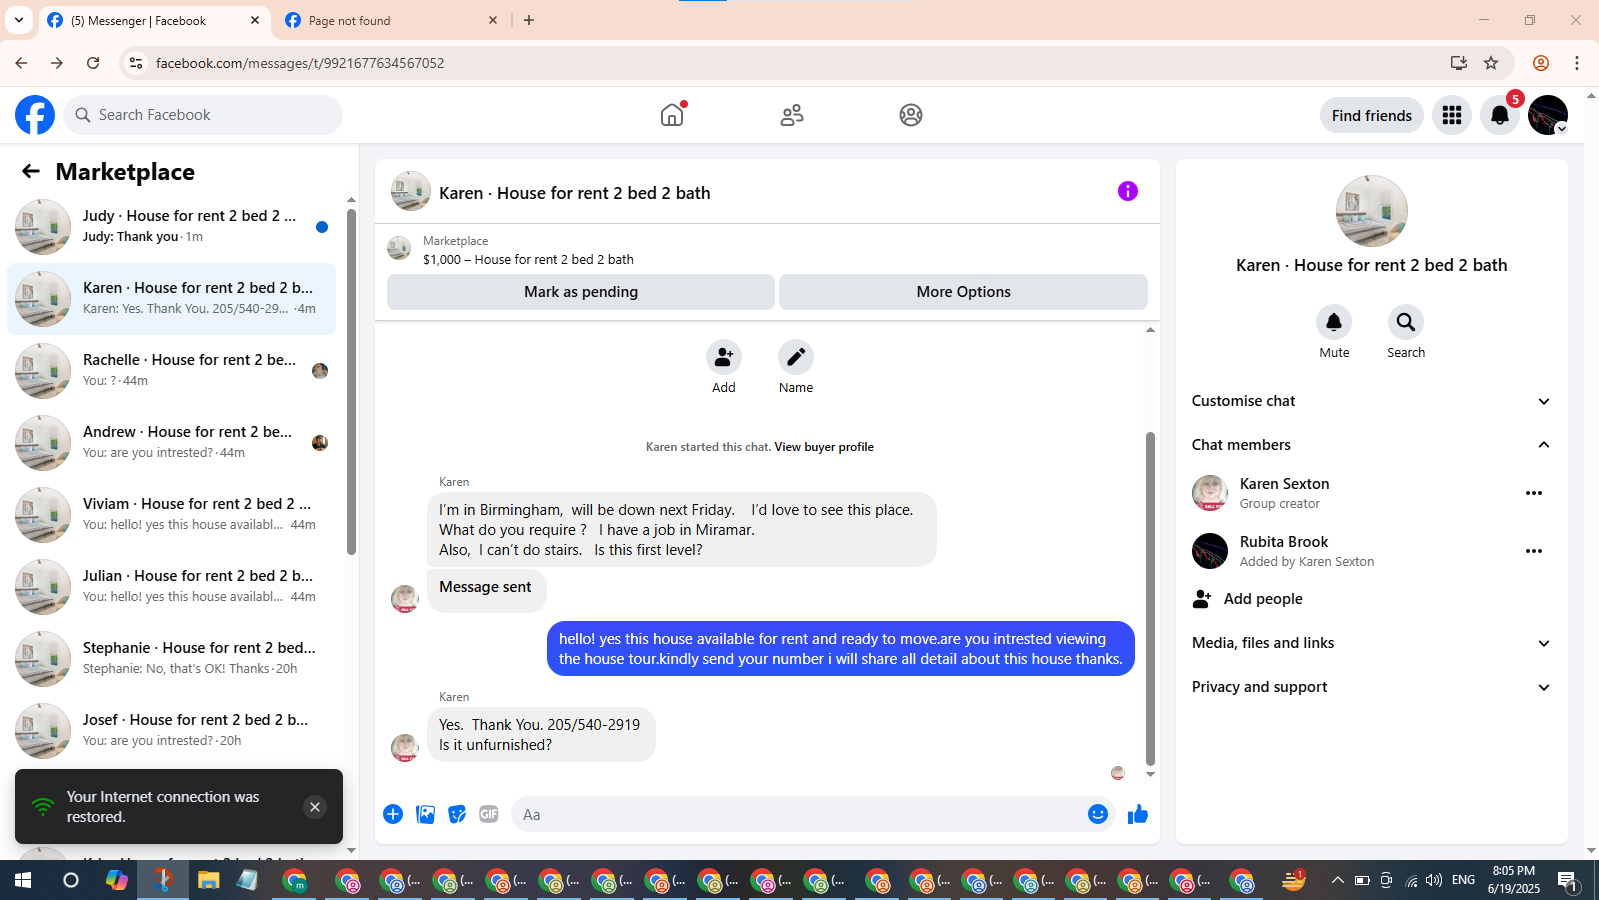The width and height of the screenshot is (1599, 900).
Task: Open Rubita Brook's member entry
Action: click(1371, 551)
